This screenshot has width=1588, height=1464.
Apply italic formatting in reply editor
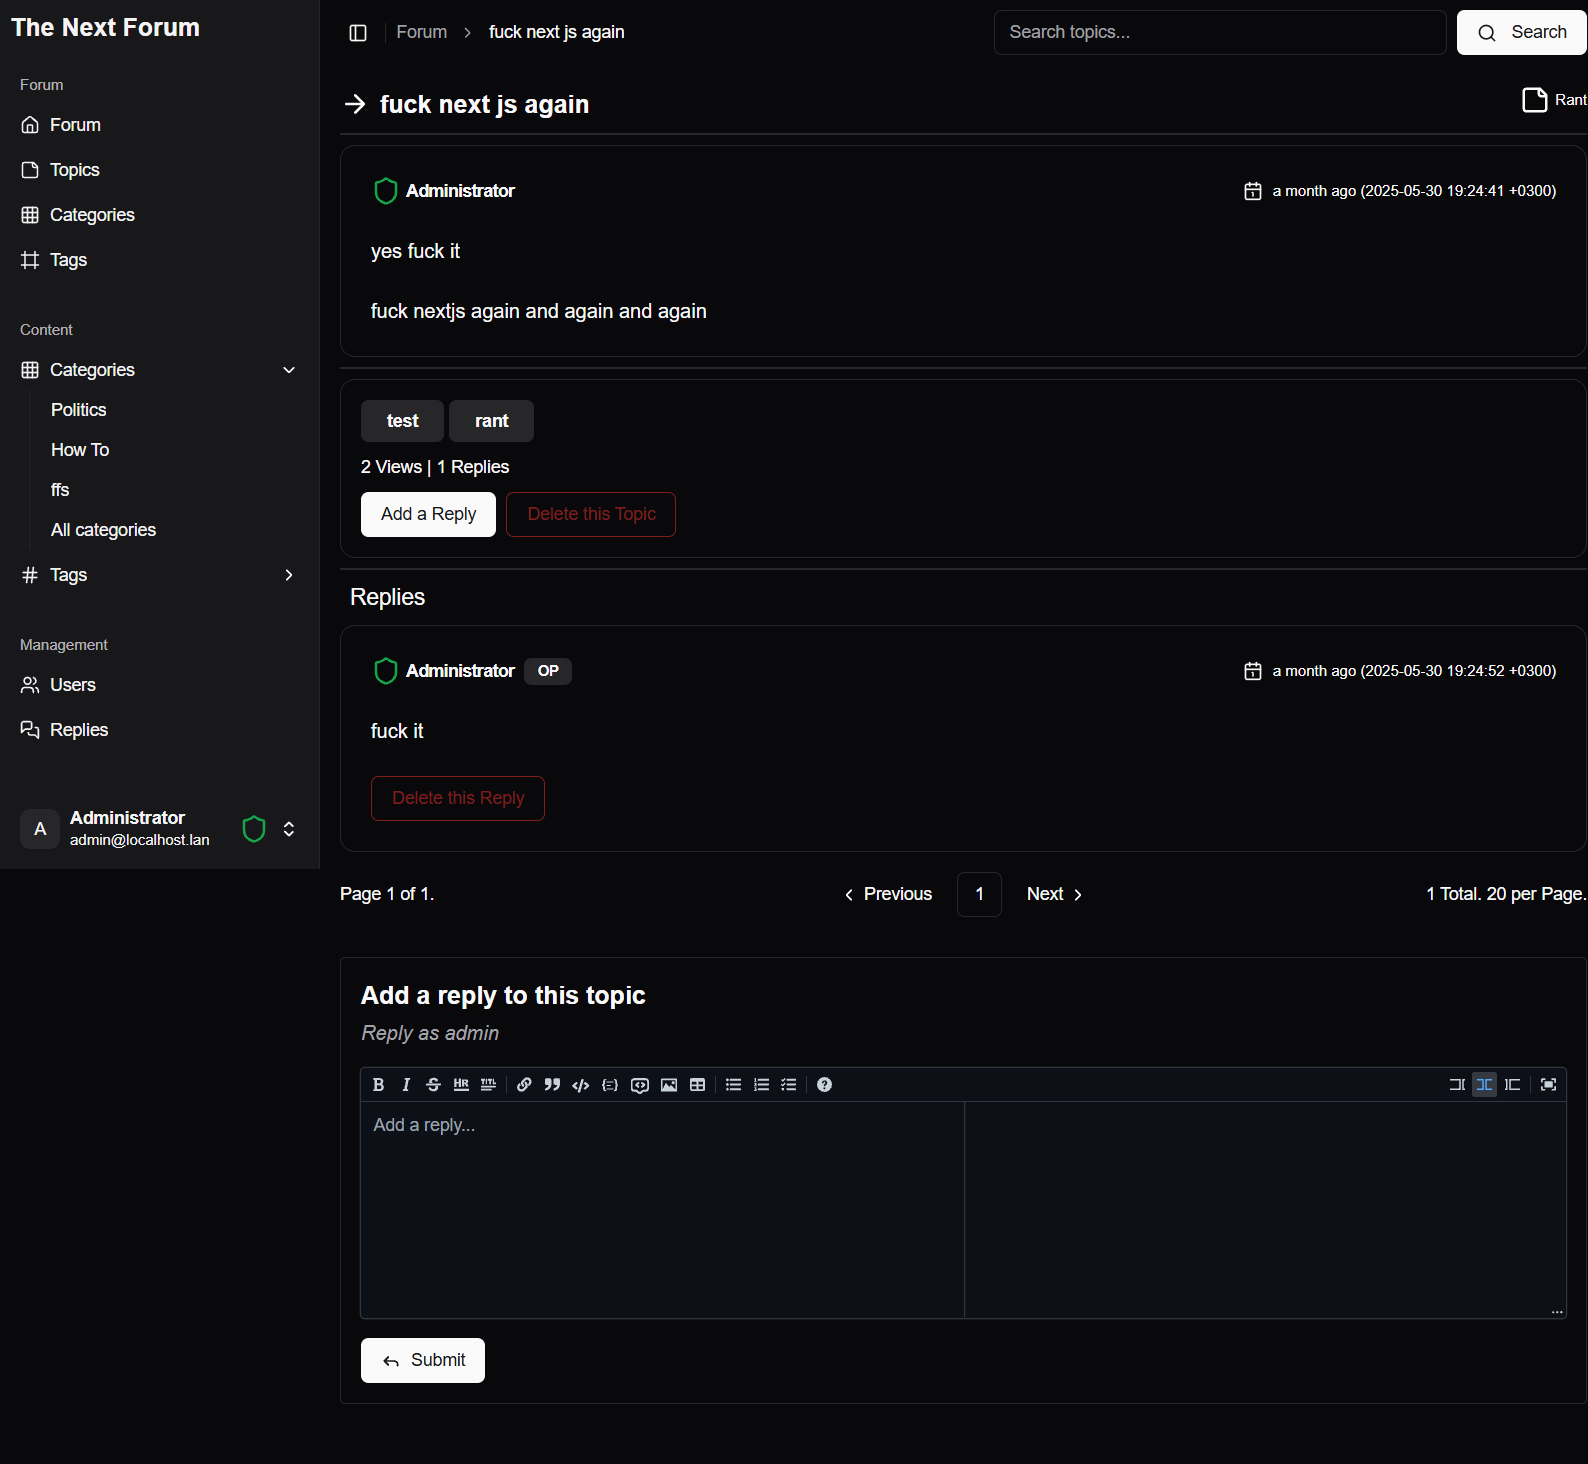(x=406, y=1085)
